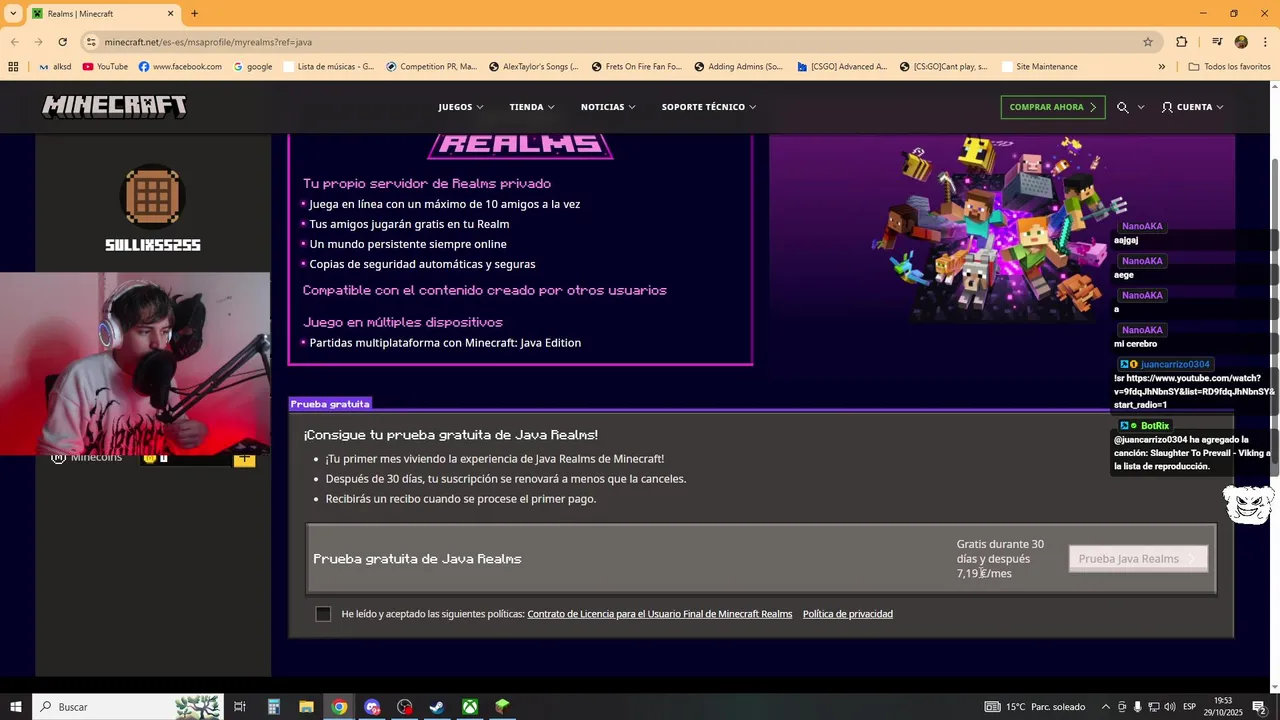
Task: Open a new tab with the plus button
Action: (194, 14)
